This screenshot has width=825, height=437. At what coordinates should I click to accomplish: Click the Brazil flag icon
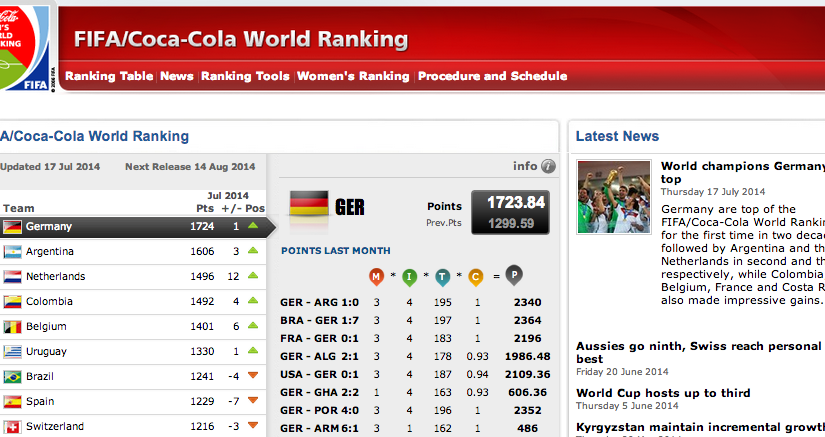(x=12, y=377)
